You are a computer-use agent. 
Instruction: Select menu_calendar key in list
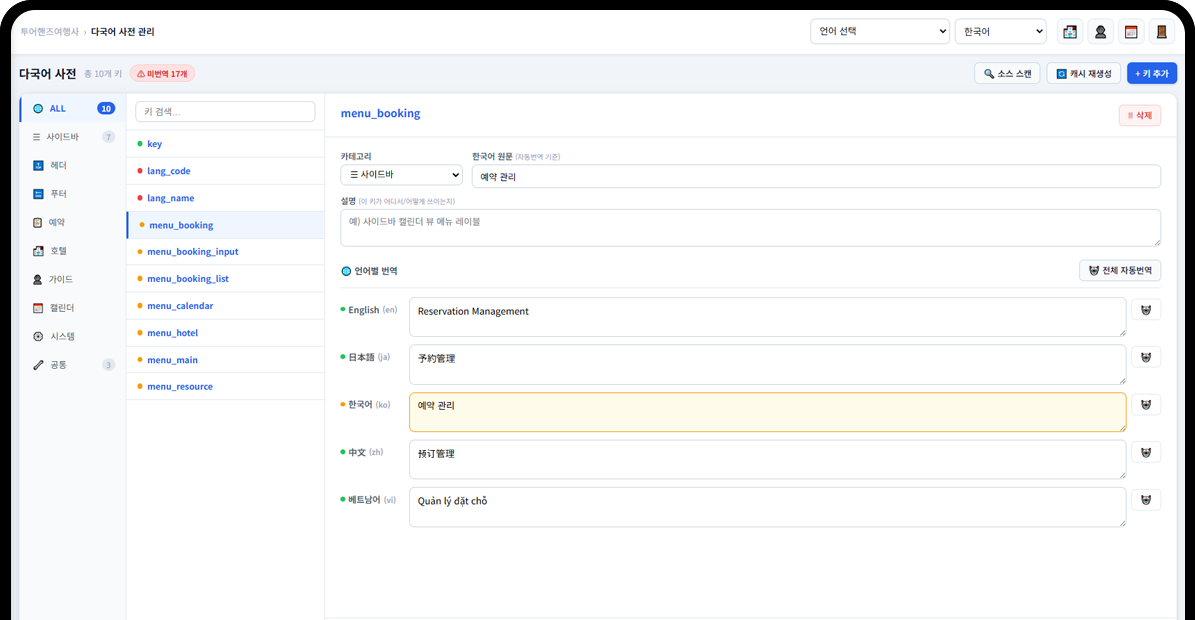pyautogui.click(x=180, y=306)
